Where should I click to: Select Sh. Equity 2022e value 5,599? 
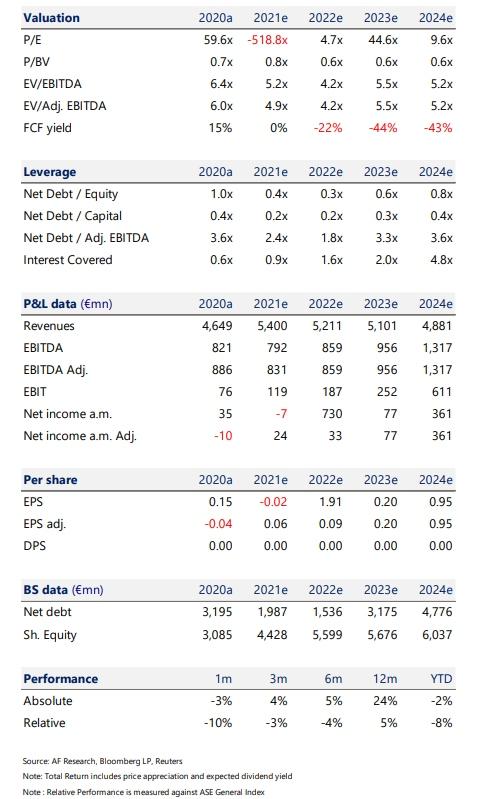327,635
